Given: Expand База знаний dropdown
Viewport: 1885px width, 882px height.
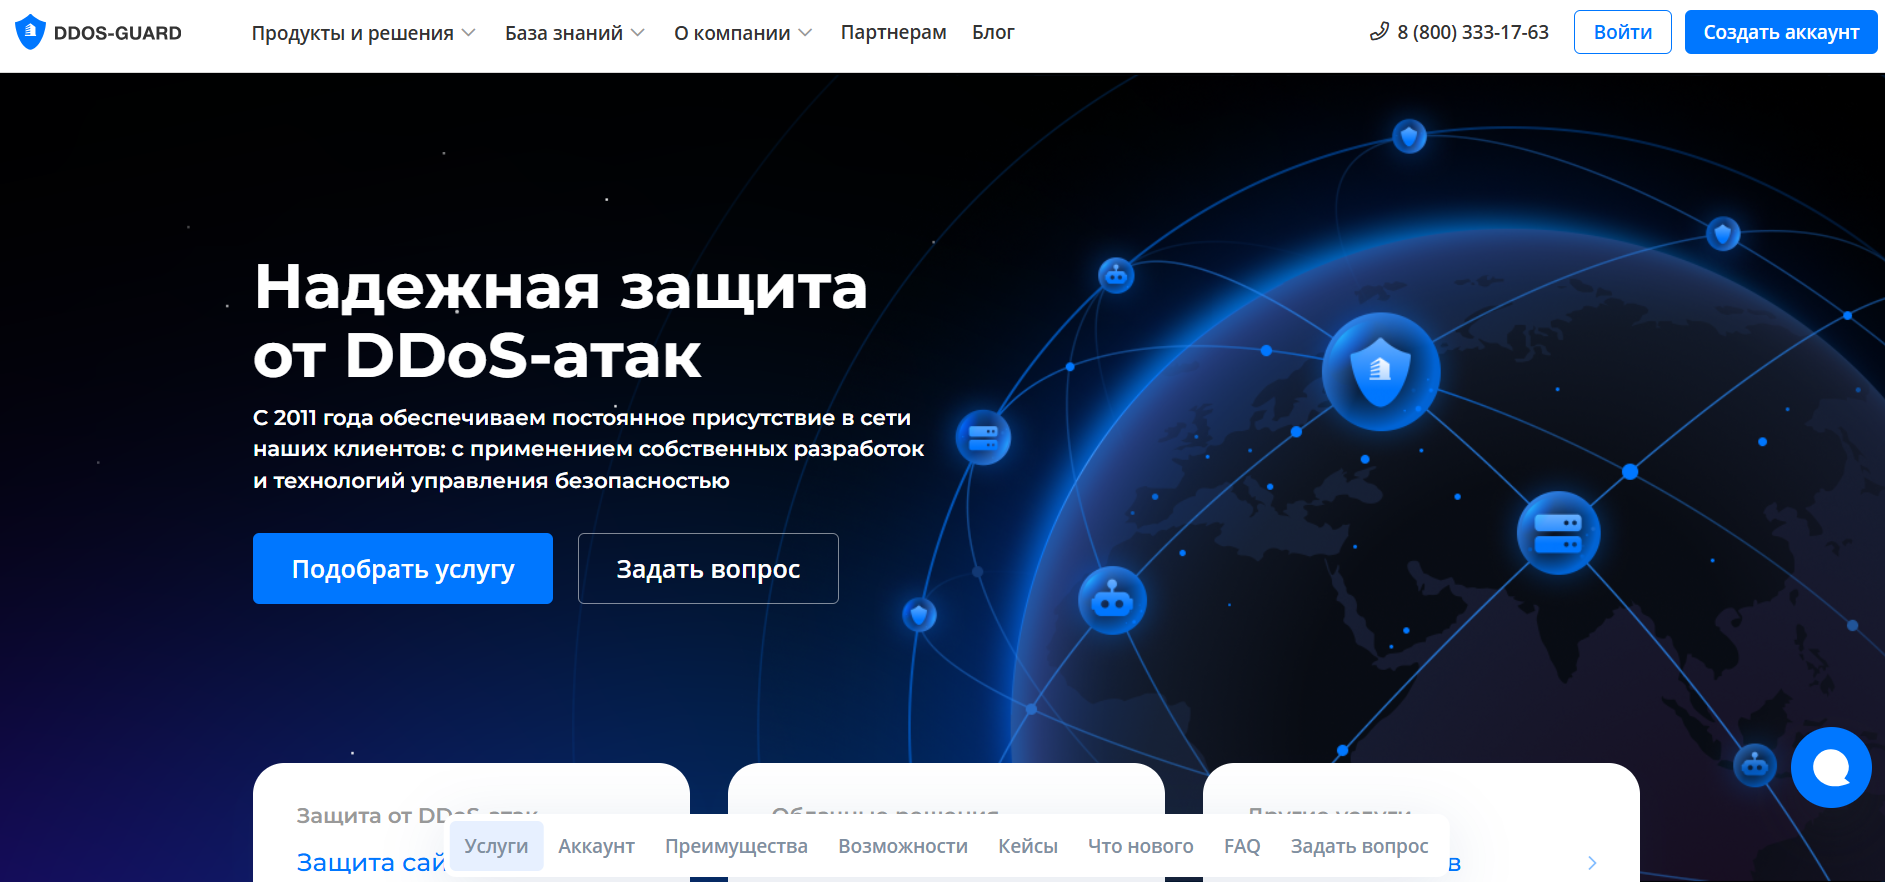Looking at the screenshot, I should tap(575, 33).
